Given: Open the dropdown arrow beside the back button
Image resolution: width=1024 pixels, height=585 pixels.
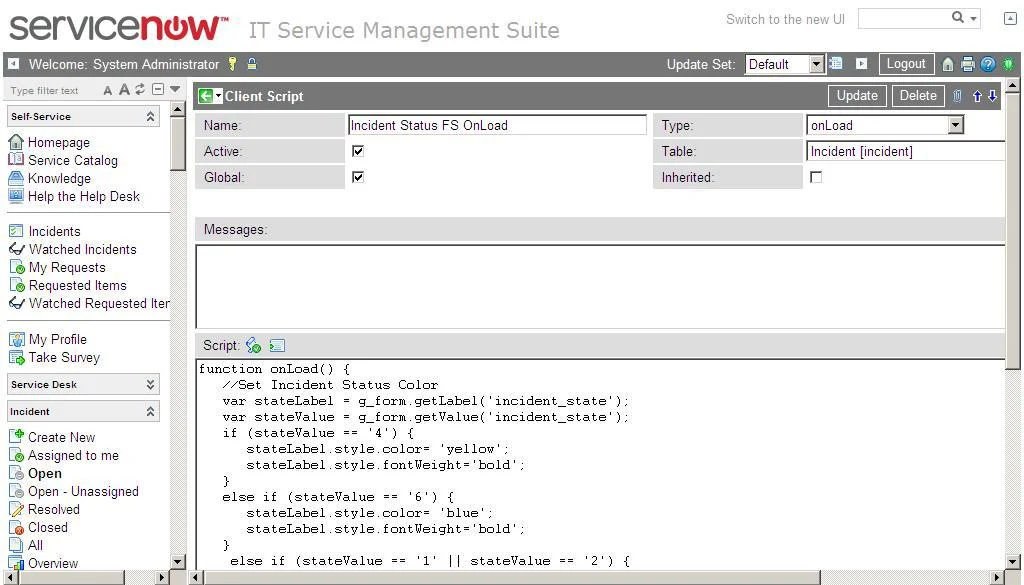Looking at the screenshot, I should coord(218,96).
